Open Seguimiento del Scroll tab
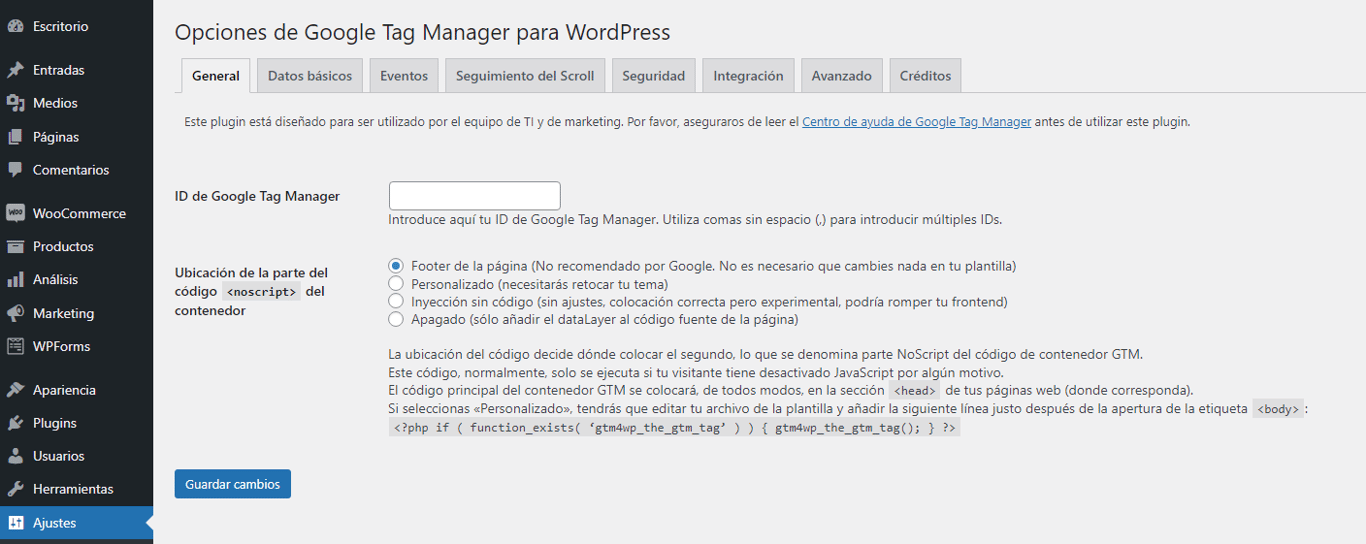Image resolution: width=1366 pixels, height=544 pixels. pyautogui.click(x=525, y=76)
